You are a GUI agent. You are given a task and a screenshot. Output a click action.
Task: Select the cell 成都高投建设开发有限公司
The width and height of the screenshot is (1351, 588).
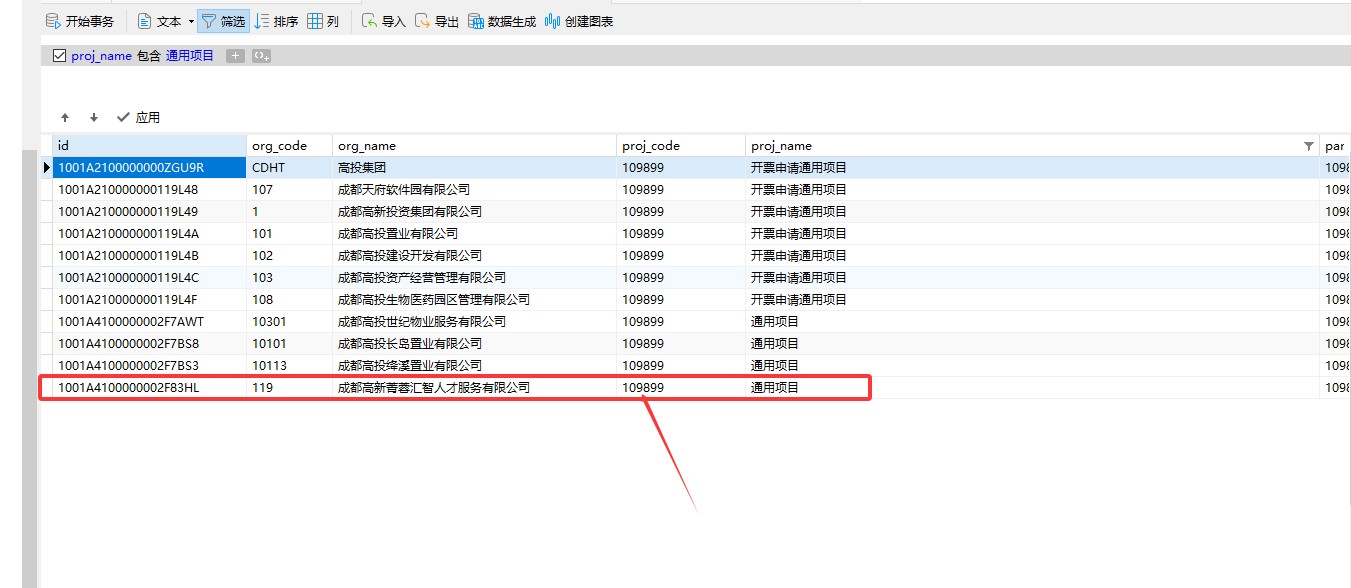click(x=474, y=255)
